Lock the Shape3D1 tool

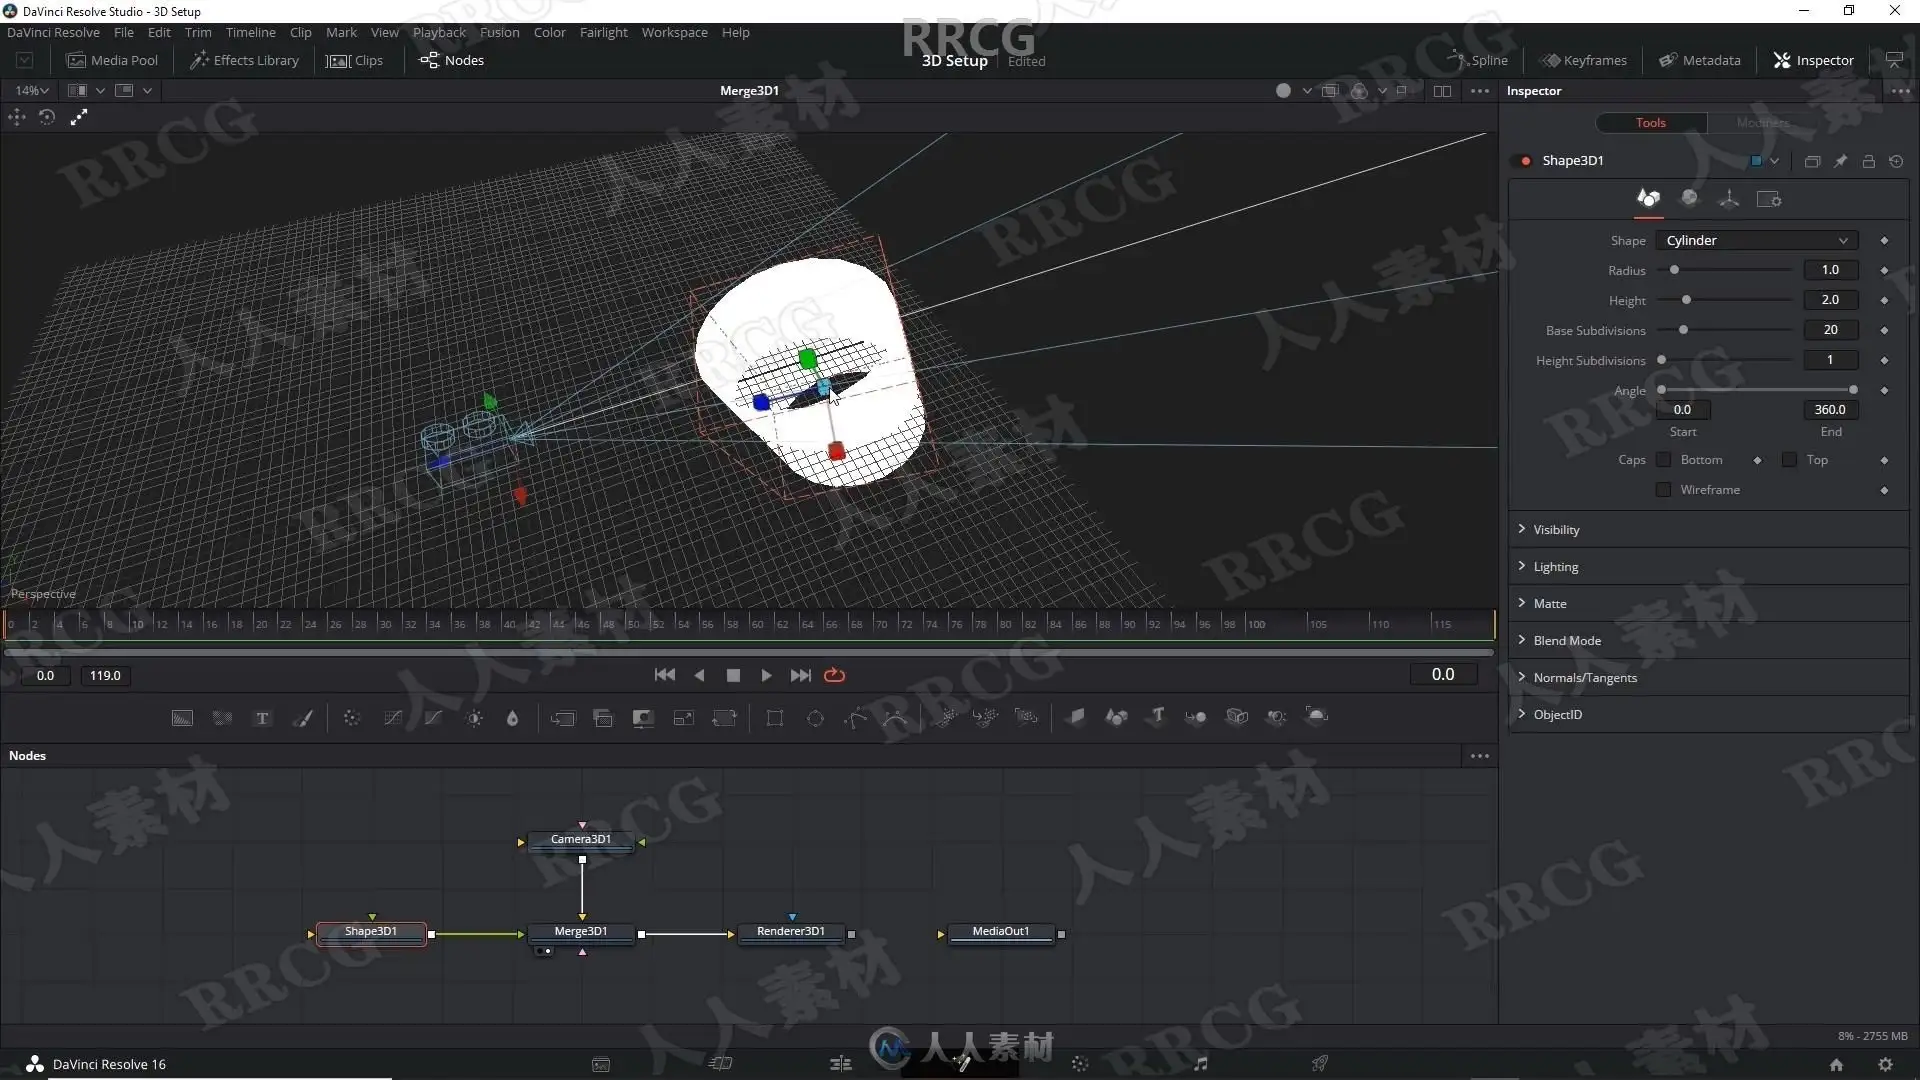coord(1868,161)
